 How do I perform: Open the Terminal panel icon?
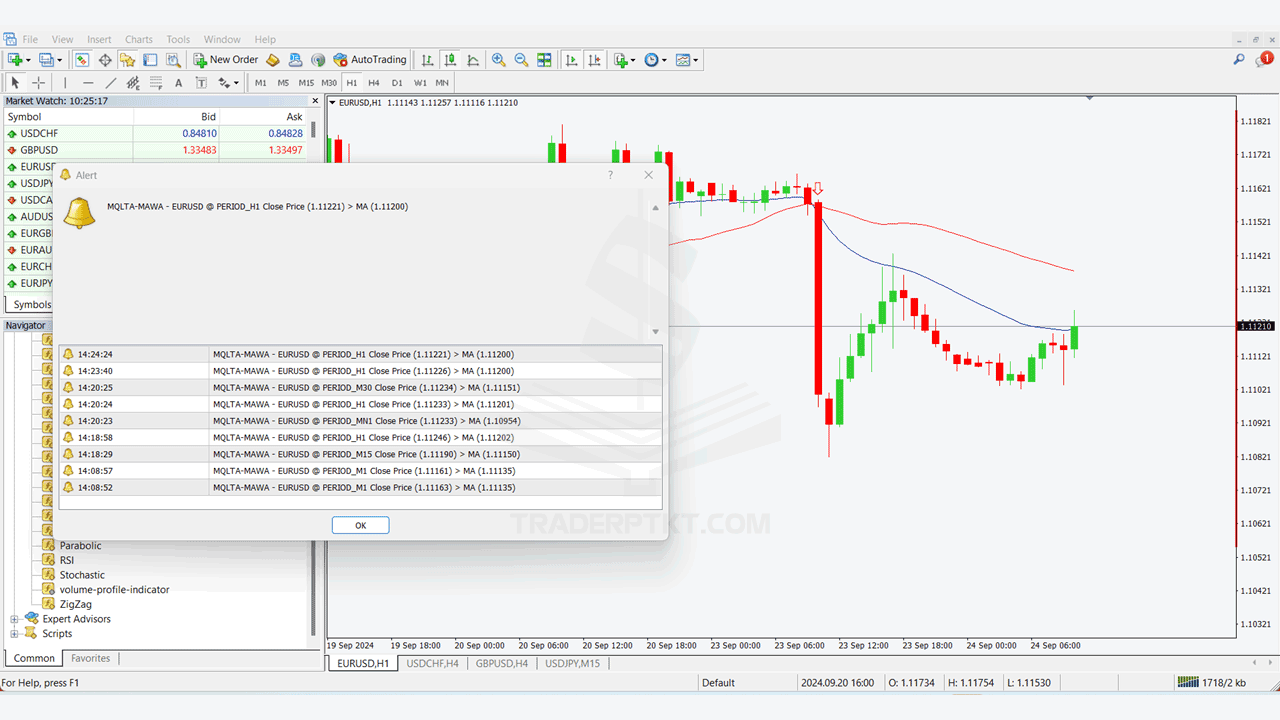150,60
